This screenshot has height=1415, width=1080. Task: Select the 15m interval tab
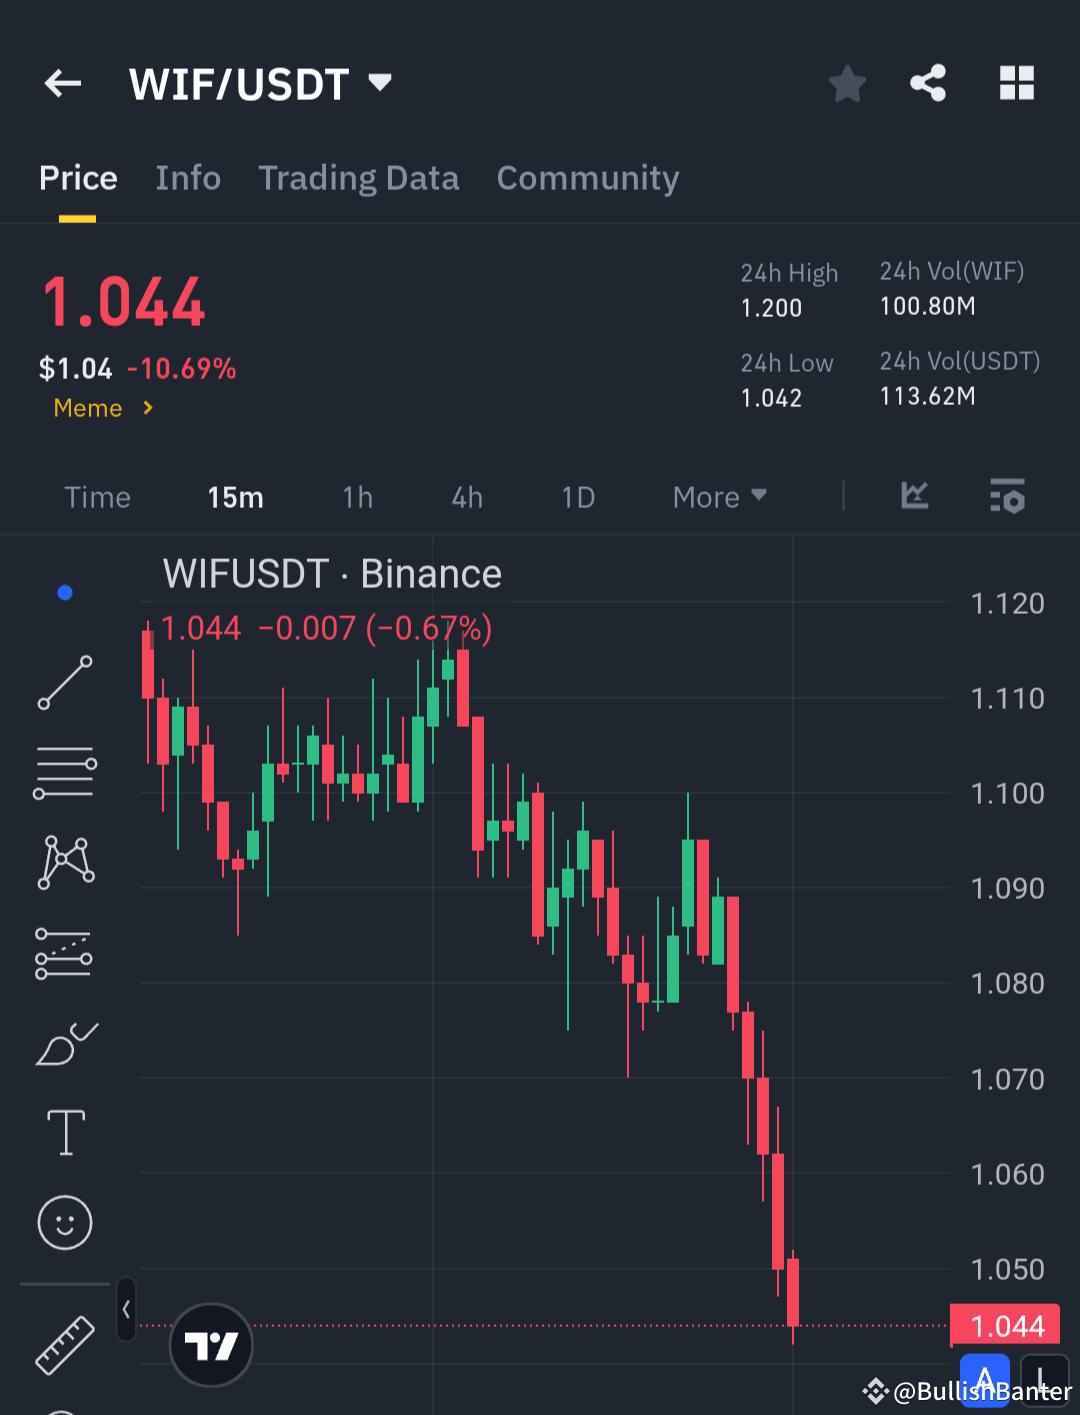[235, 497]
